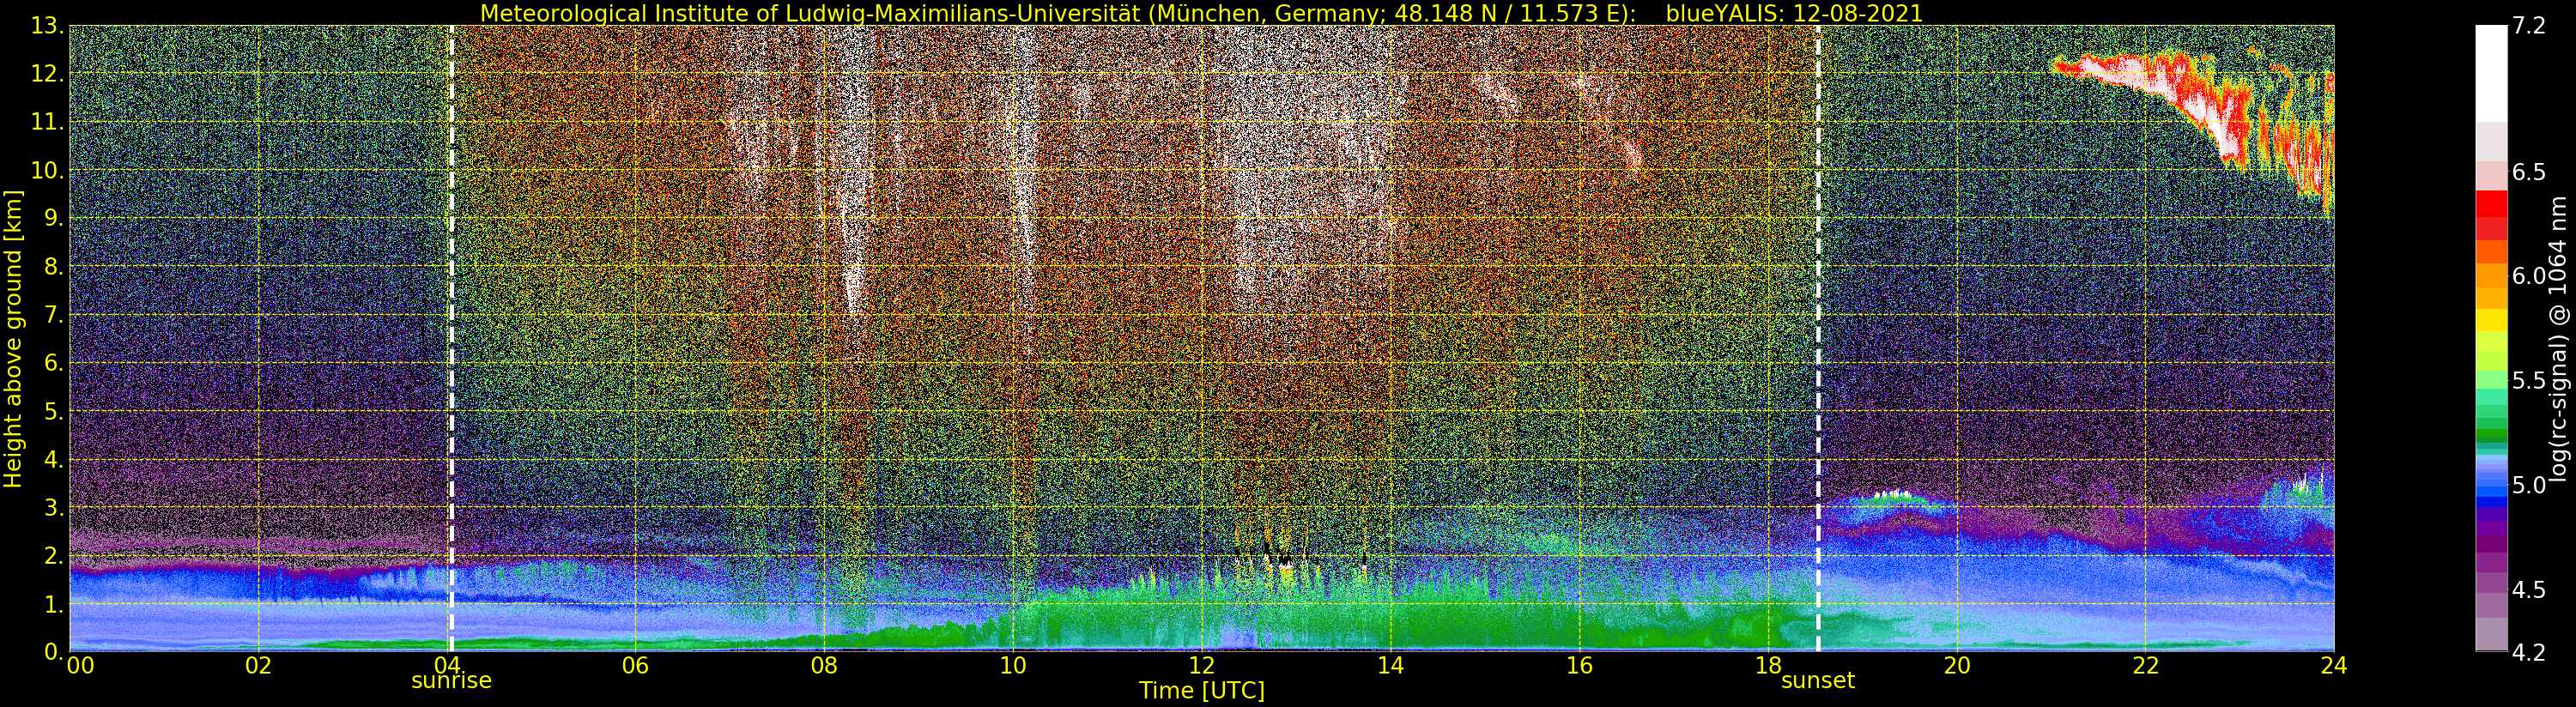Select height axis tick label 3.

53,508
